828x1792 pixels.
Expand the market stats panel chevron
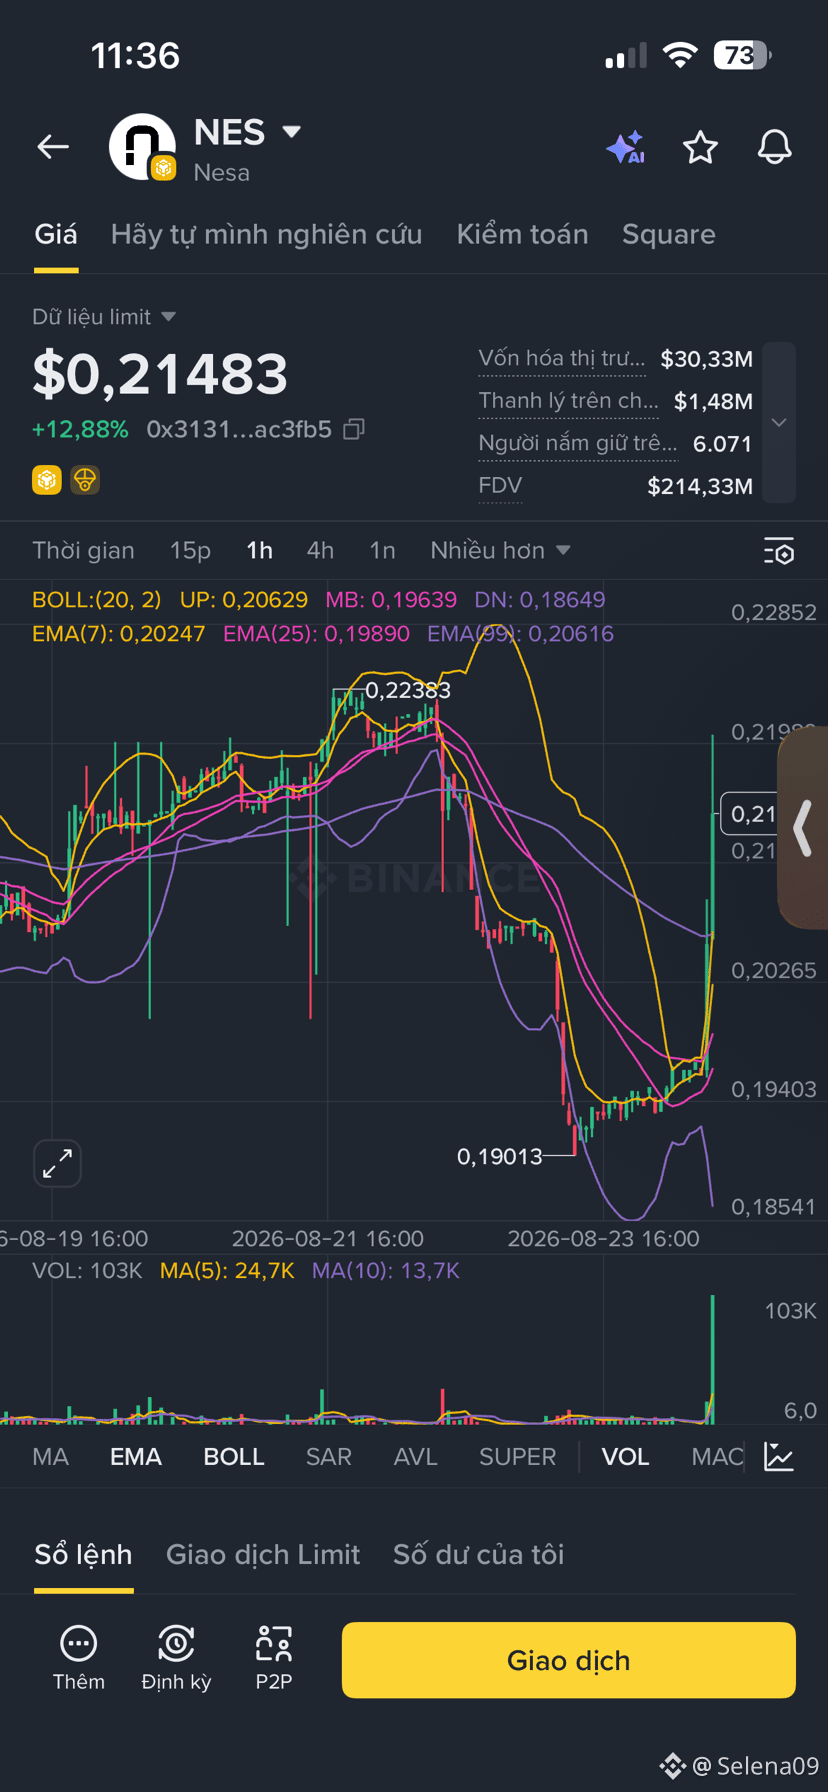[779, 422]
